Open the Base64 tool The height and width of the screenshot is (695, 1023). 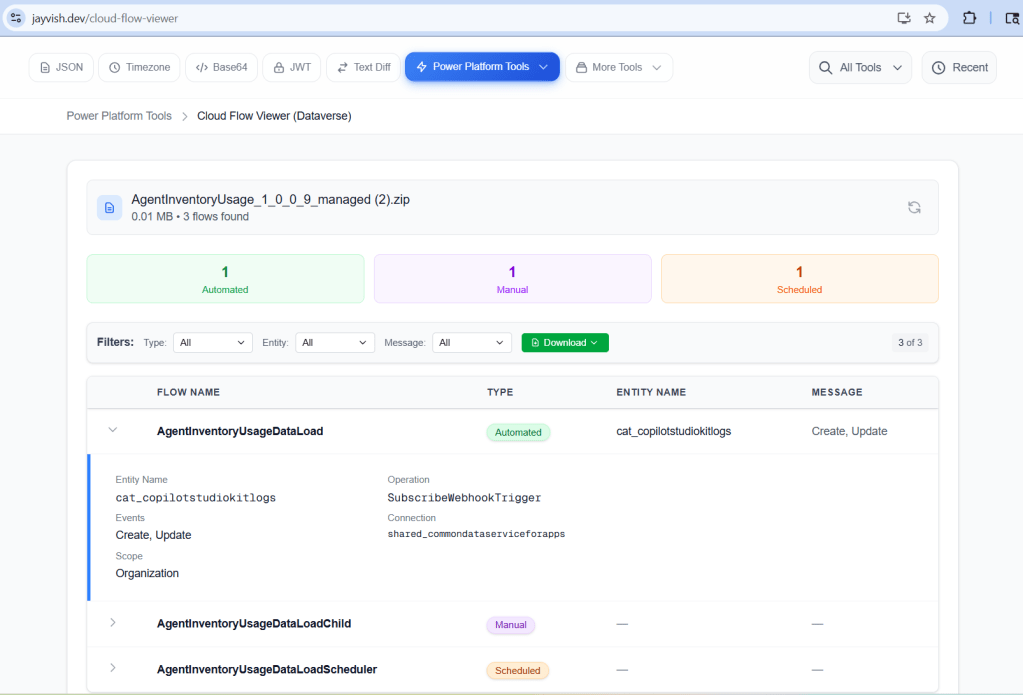(x=221, y=67)
